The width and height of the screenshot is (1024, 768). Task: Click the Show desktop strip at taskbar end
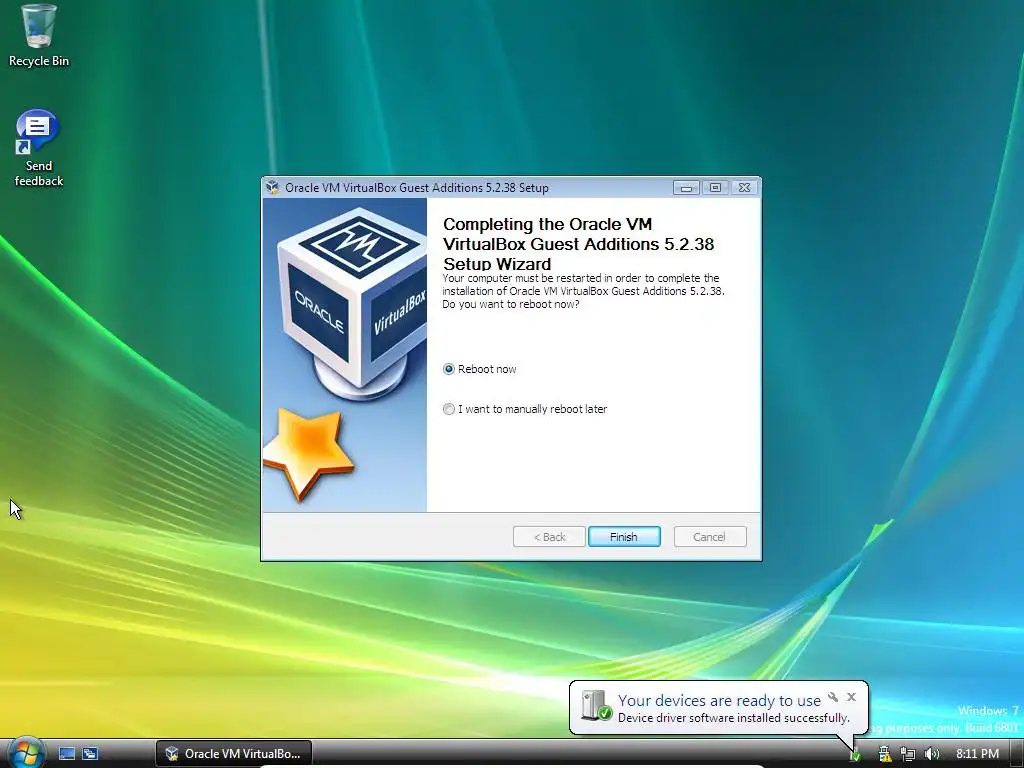[x=1017, y=754]
